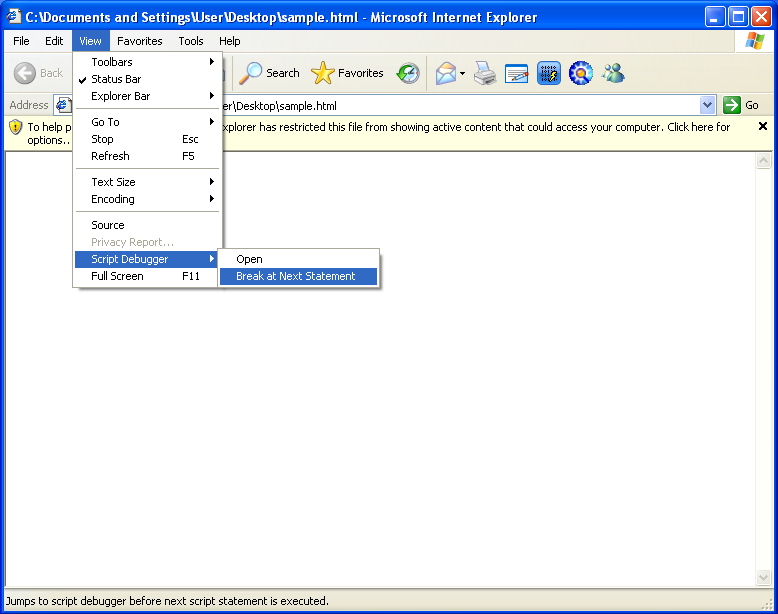778x614 pixels.
Task: Select Source in the View menu
Action: (108, 225)
